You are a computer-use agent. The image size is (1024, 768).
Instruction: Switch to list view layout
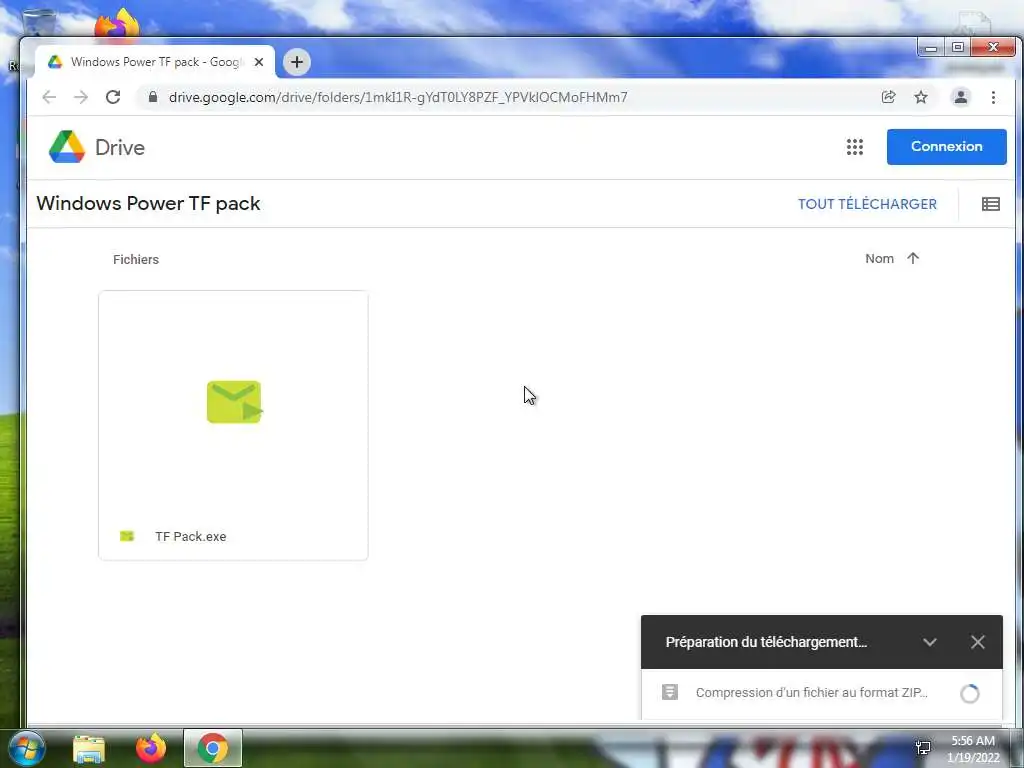tap(990, 204)
